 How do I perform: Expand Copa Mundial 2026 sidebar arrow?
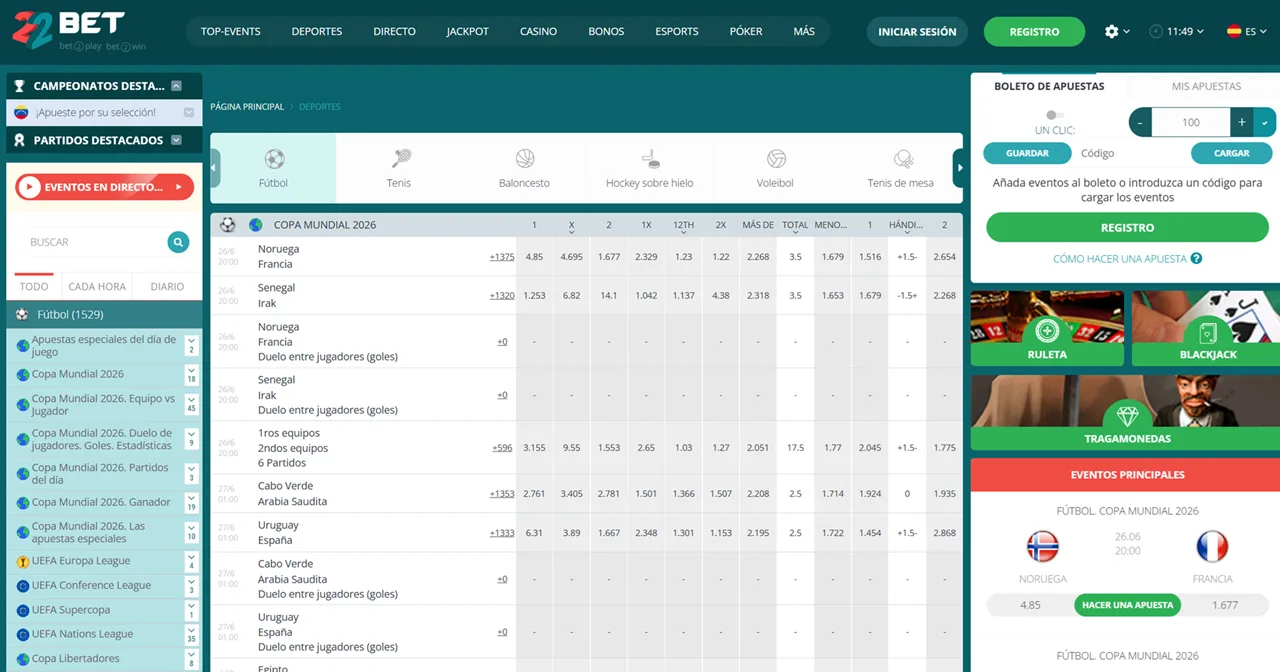(x=191, y=375)
